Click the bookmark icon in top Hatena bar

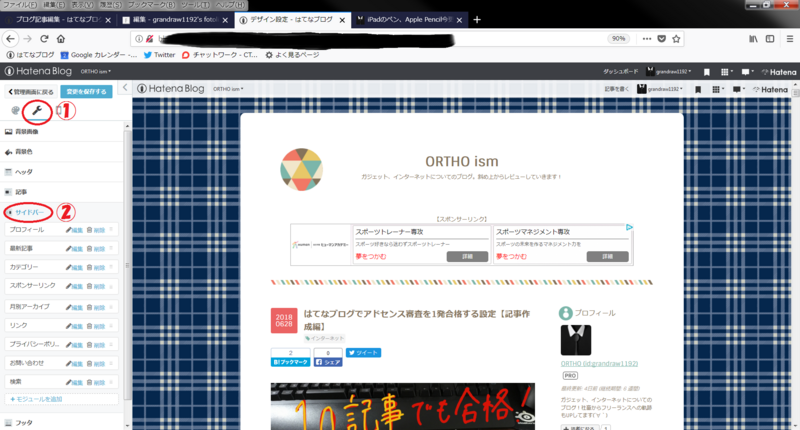tap(707, 72)
